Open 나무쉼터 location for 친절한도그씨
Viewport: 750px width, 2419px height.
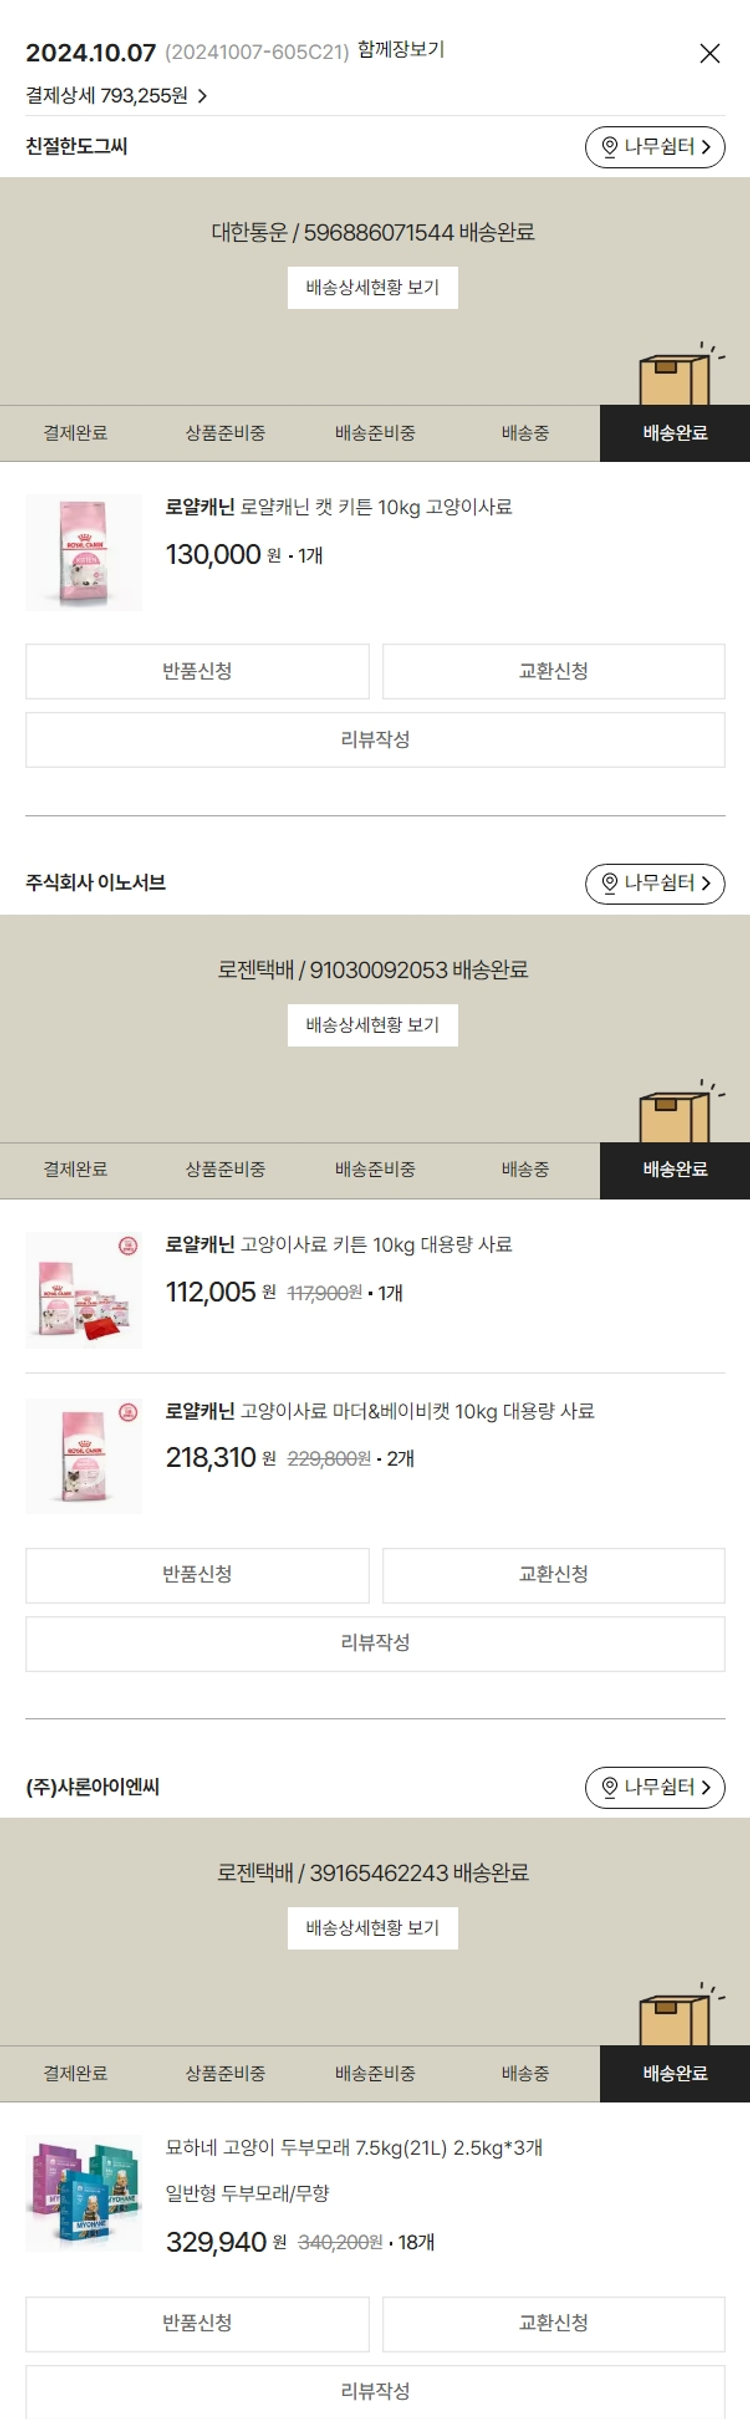(655, 147)
